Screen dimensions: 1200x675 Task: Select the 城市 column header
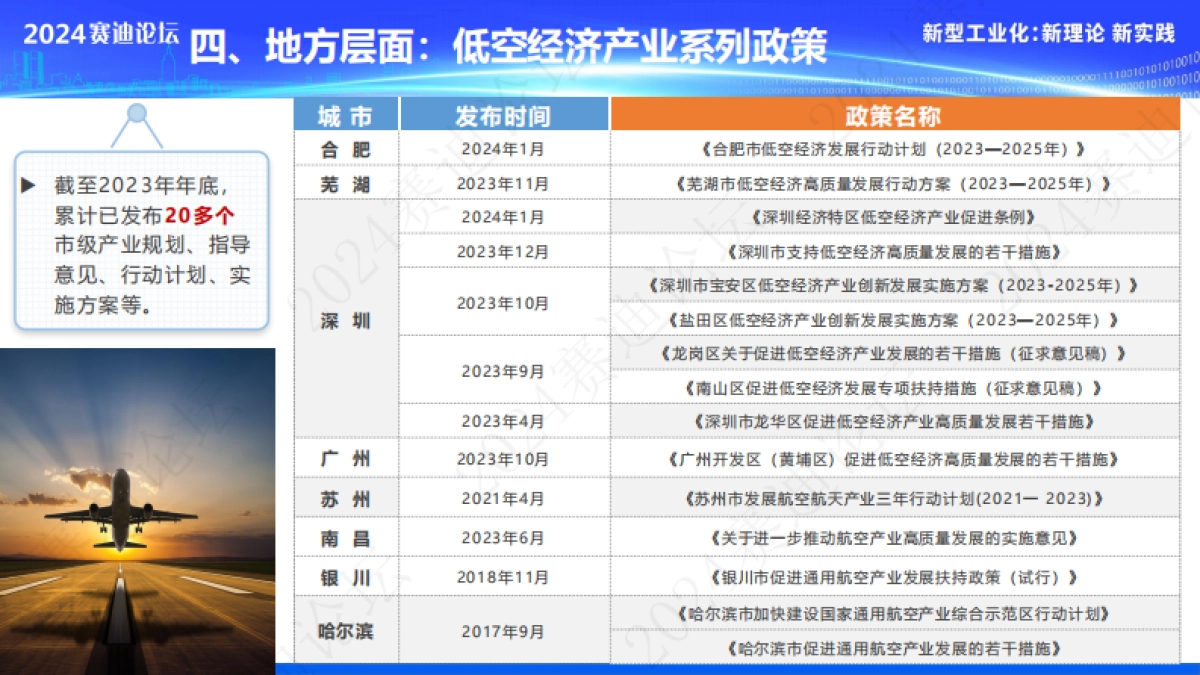click(x=346, y=115)
